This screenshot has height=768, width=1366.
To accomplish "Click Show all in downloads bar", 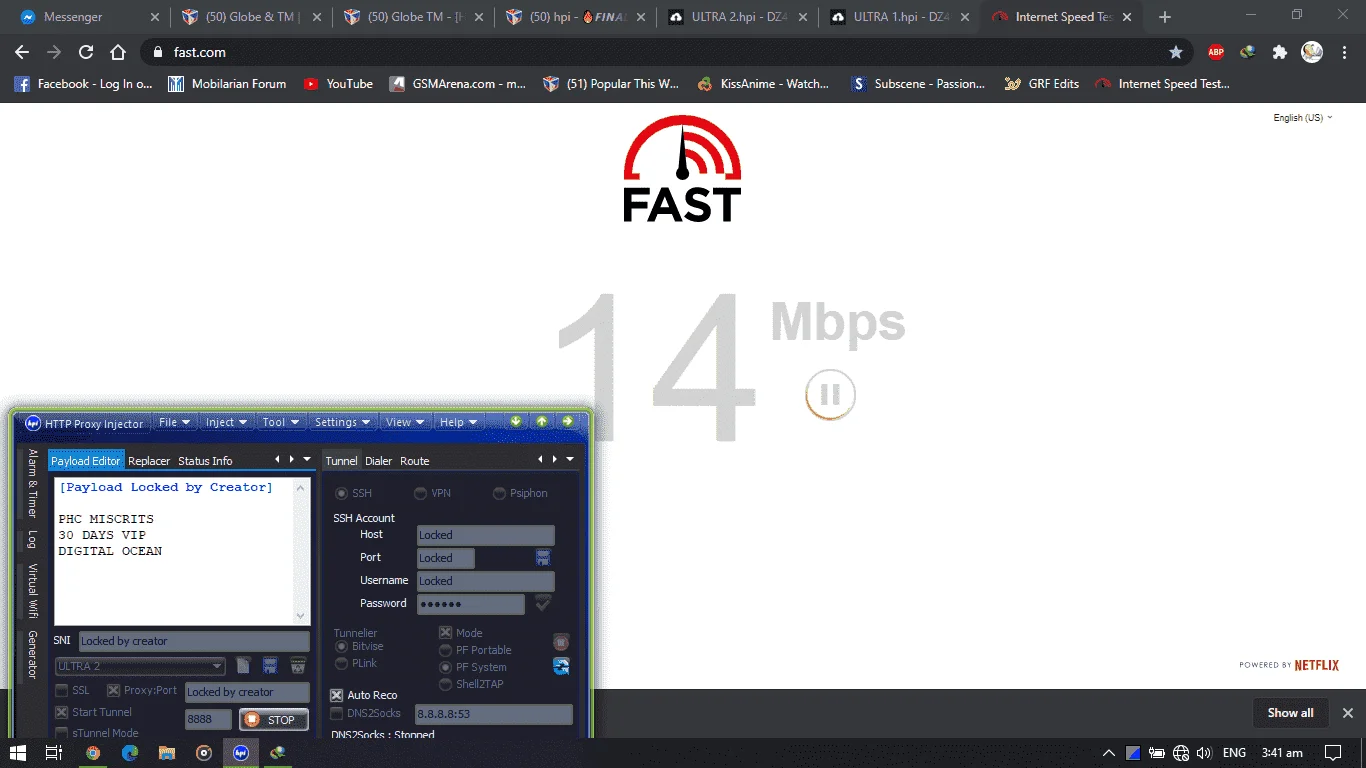I will (x=1290, y=713).
